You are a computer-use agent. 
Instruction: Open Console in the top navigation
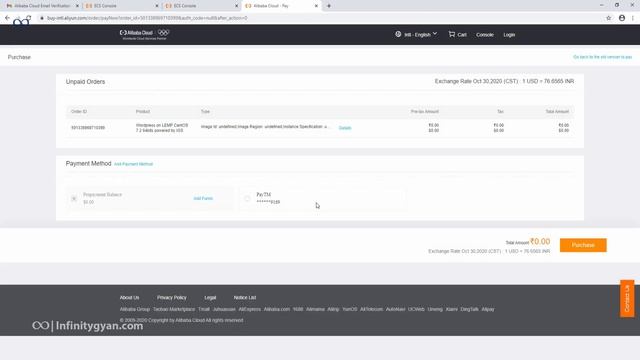click(484, 35)
